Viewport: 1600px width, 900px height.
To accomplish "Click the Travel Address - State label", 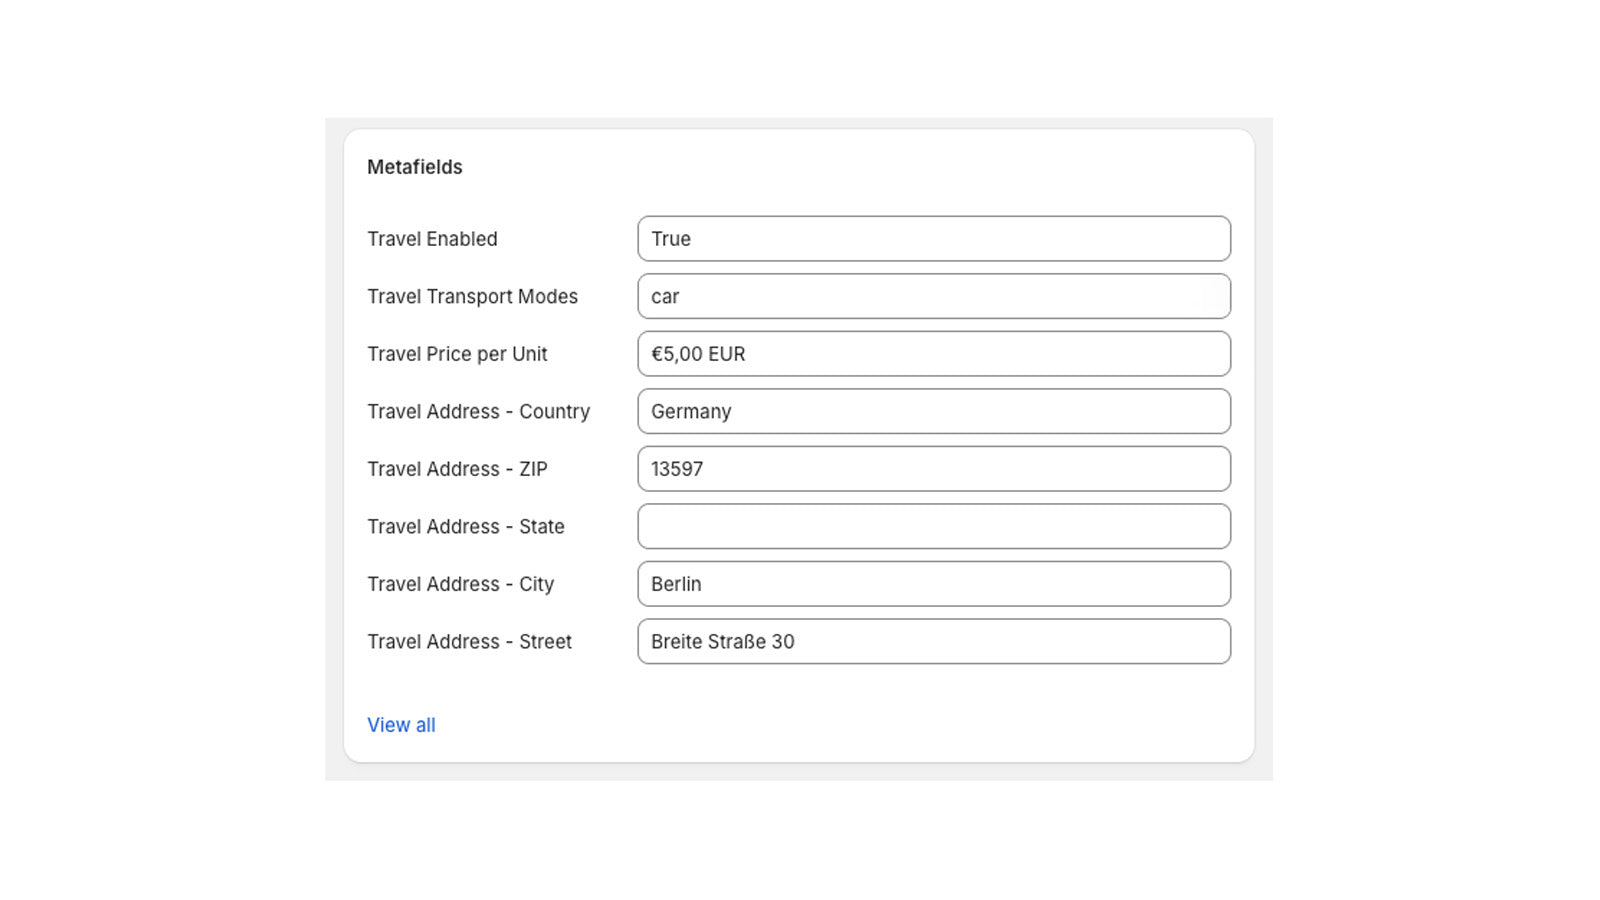I will (465, 526).
